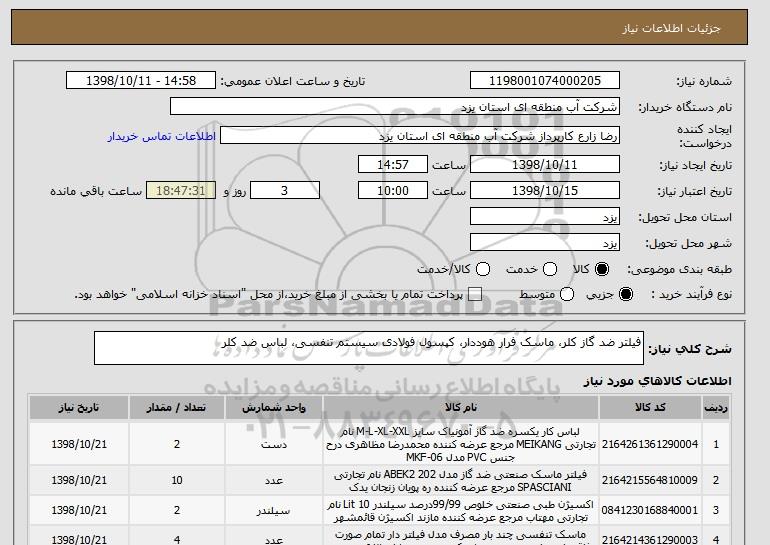Image resolution: width=770 pixels, height=545 pixels.
Task: Select the خدمت radio button
Action: click(x=550, y=269)
